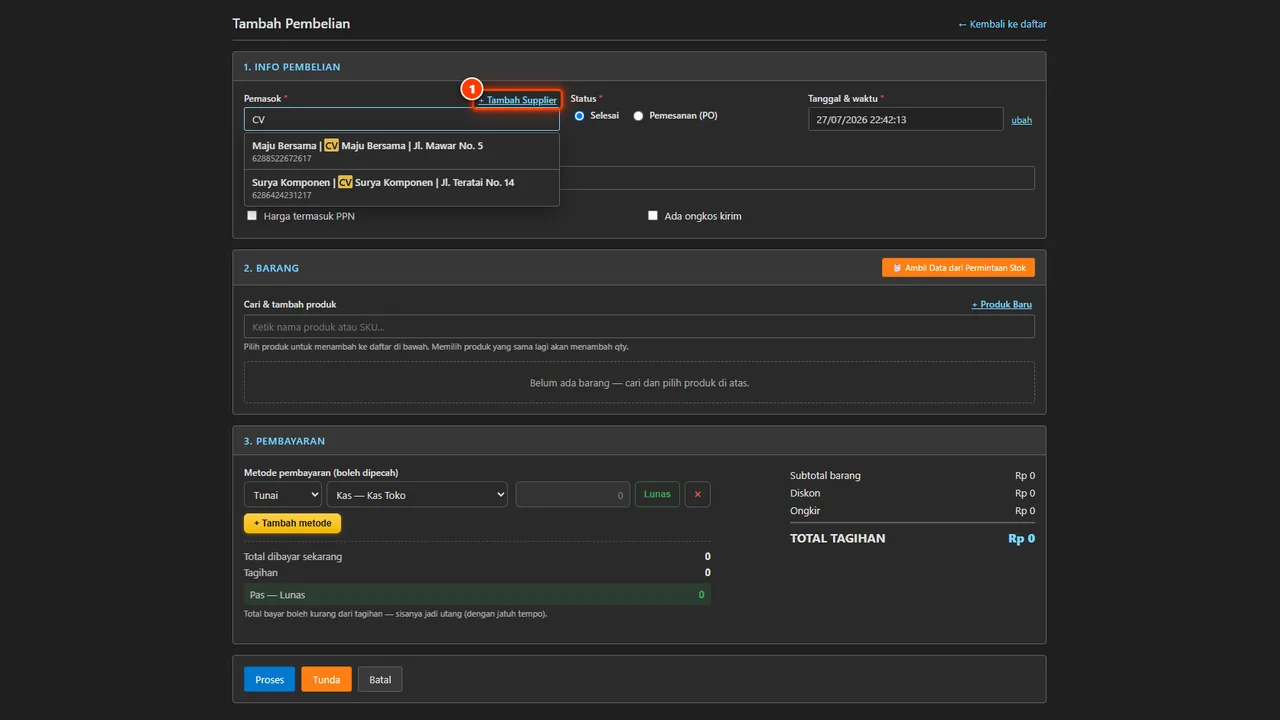Click the product search field
This screenshot has width=1280, height=720.
[639, 326]
